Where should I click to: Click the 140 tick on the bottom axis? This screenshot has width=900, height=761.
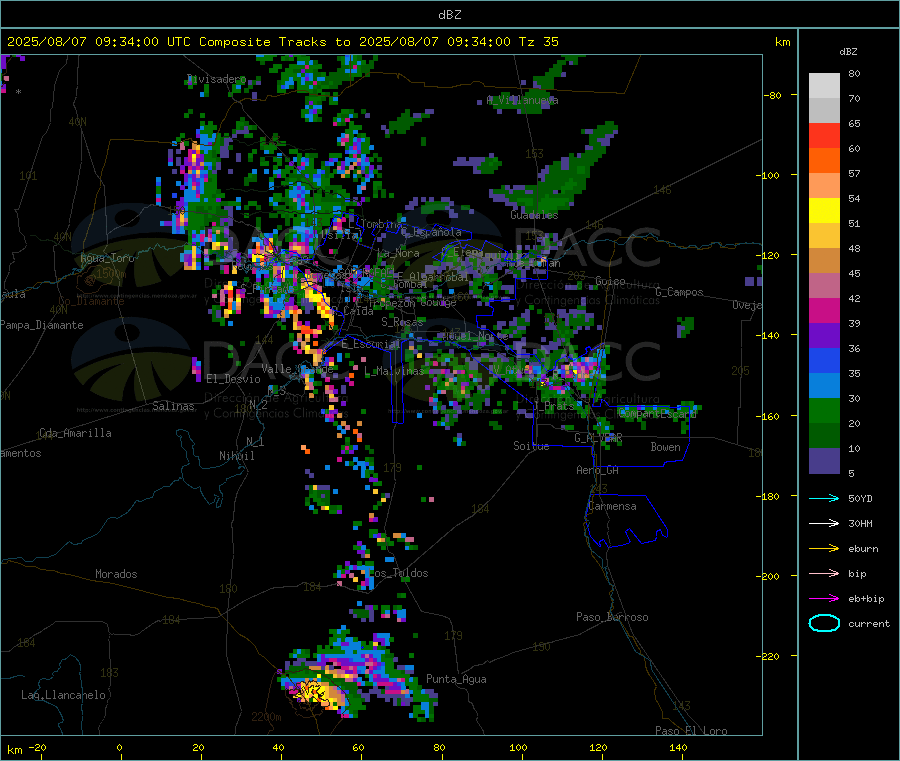(x=678, y=748)
